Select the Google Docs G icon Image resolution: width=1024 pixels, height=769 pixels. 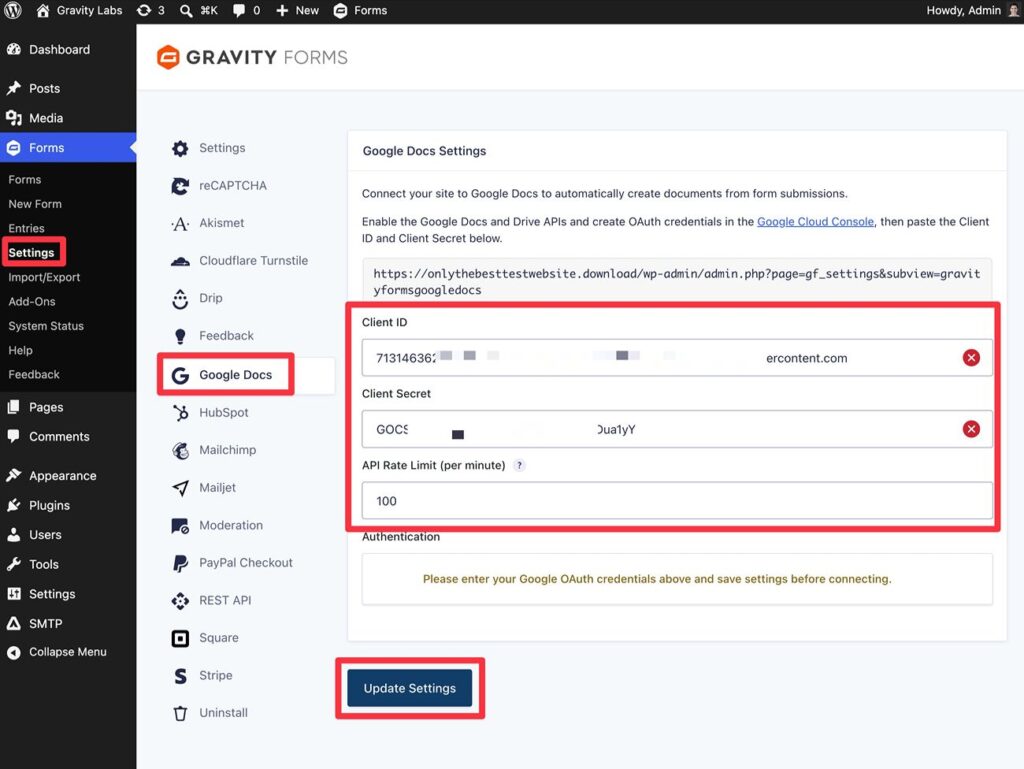click(180, 375)
